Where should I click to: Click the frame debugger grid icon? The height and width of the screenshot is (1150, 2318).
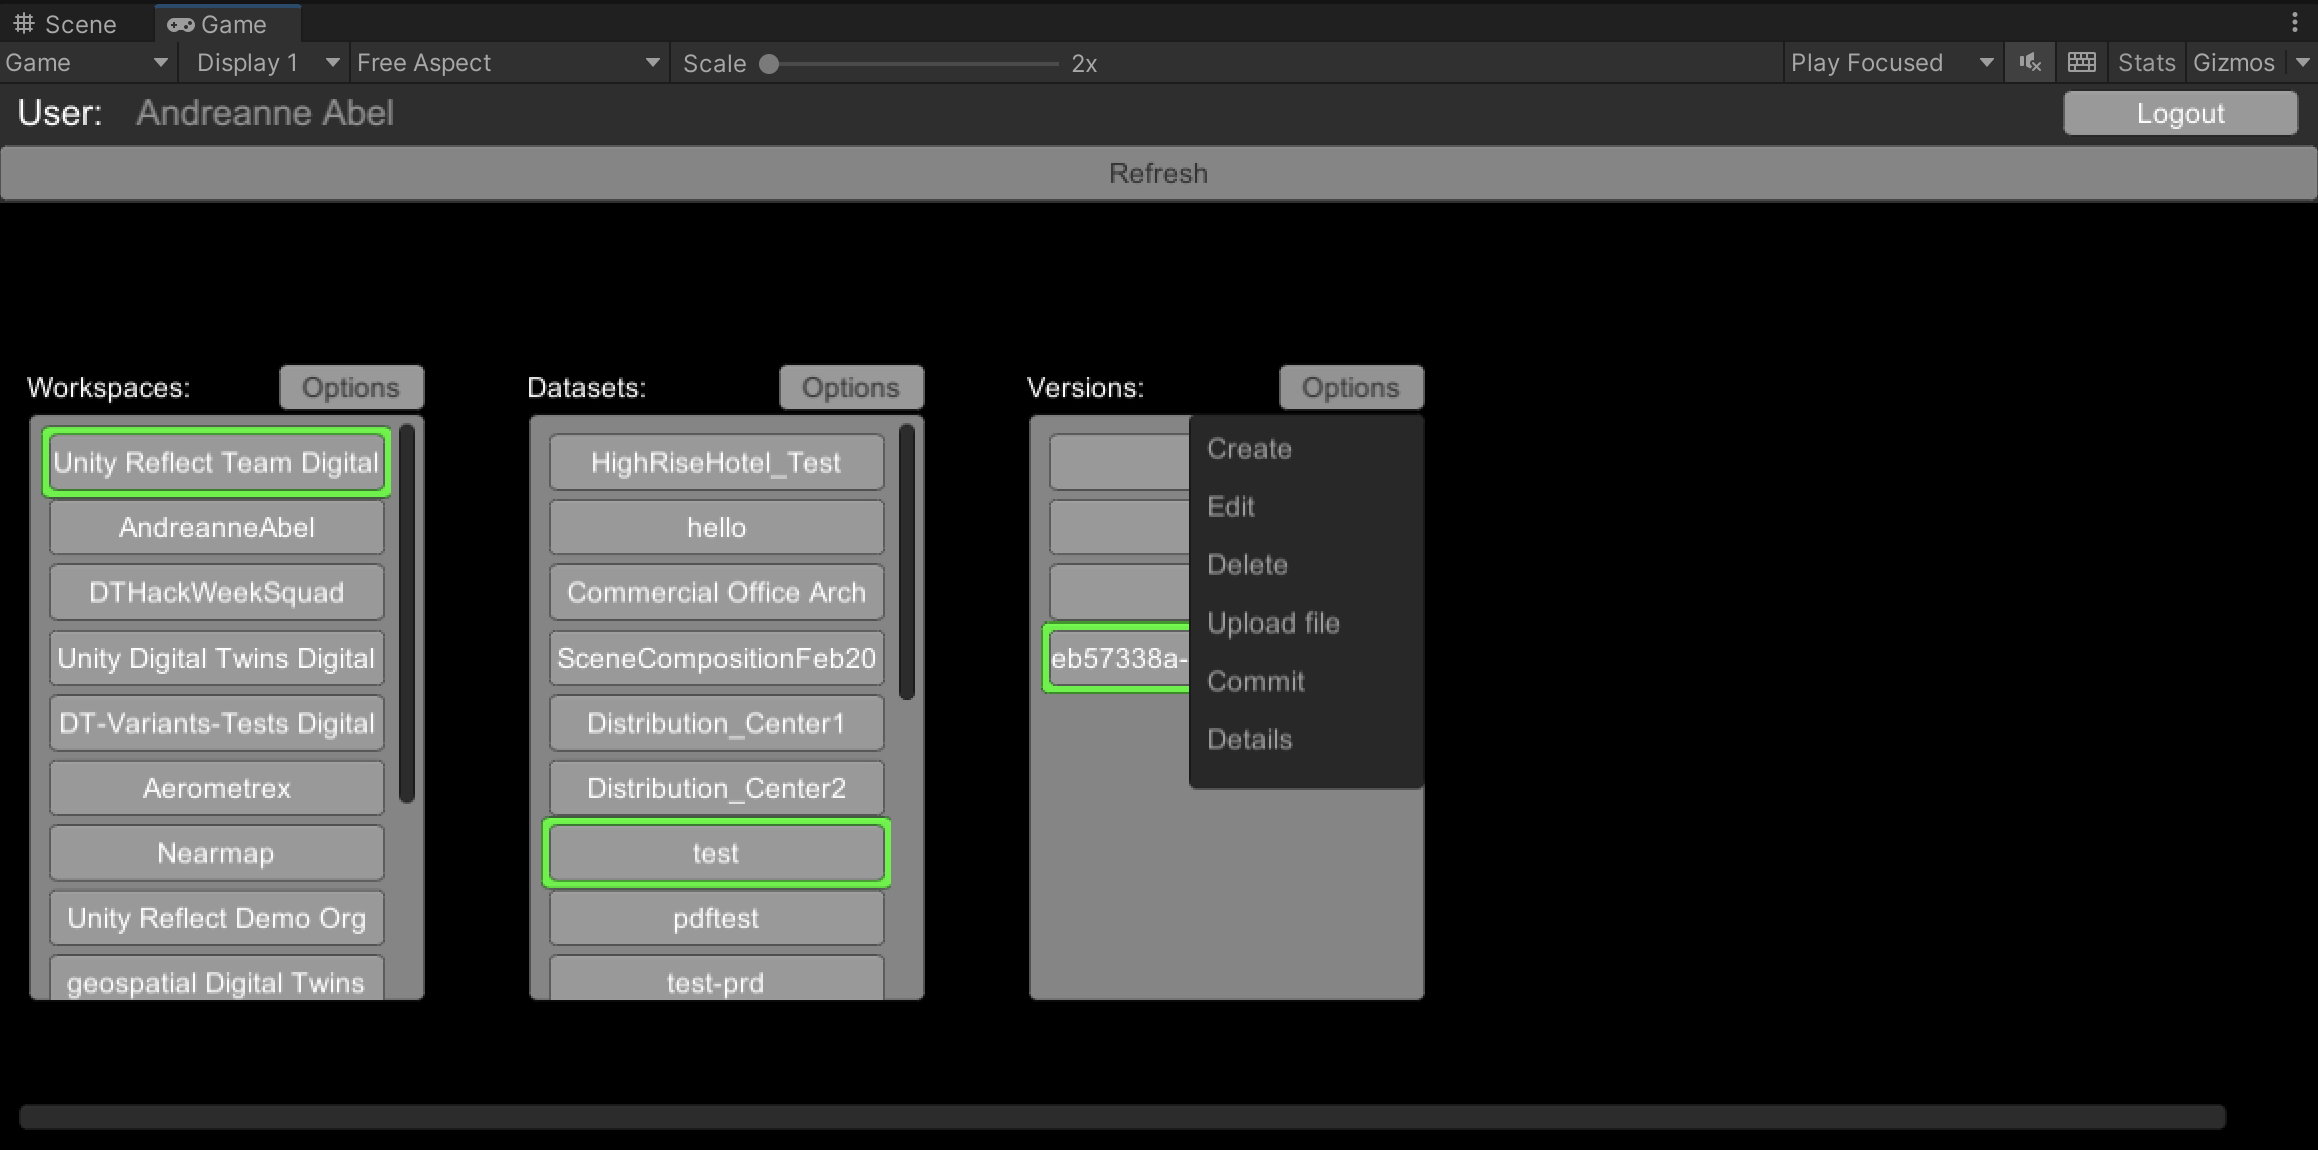point(2081,63)
